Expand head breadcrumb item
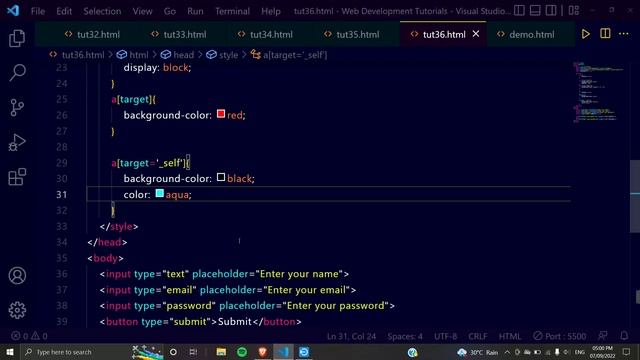 click(183, 55)
